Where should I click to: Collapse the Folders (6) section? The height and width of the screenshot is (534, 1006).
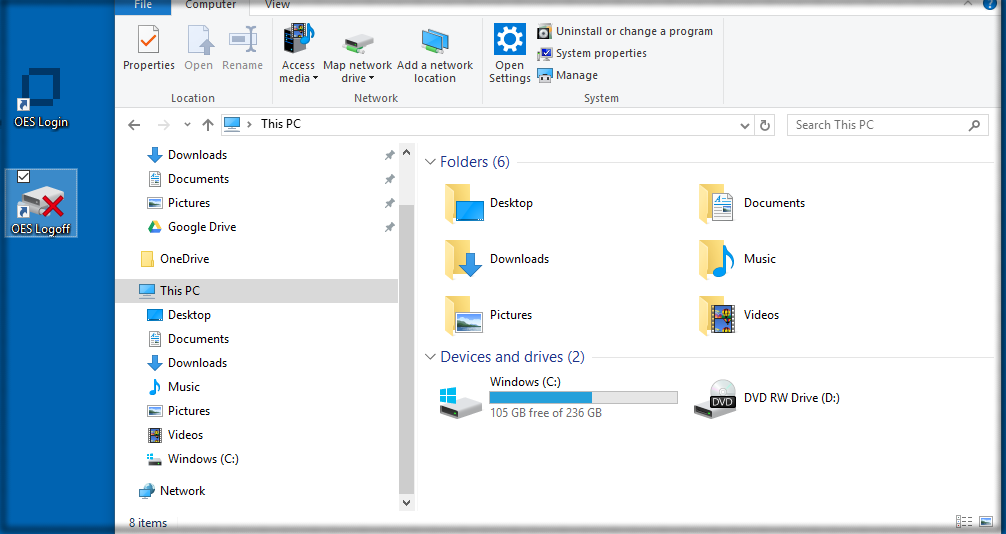(430, 162)
